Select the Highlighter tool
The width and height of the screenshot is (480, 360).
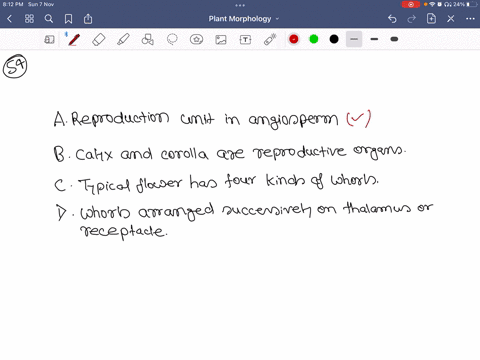(123, 40)
